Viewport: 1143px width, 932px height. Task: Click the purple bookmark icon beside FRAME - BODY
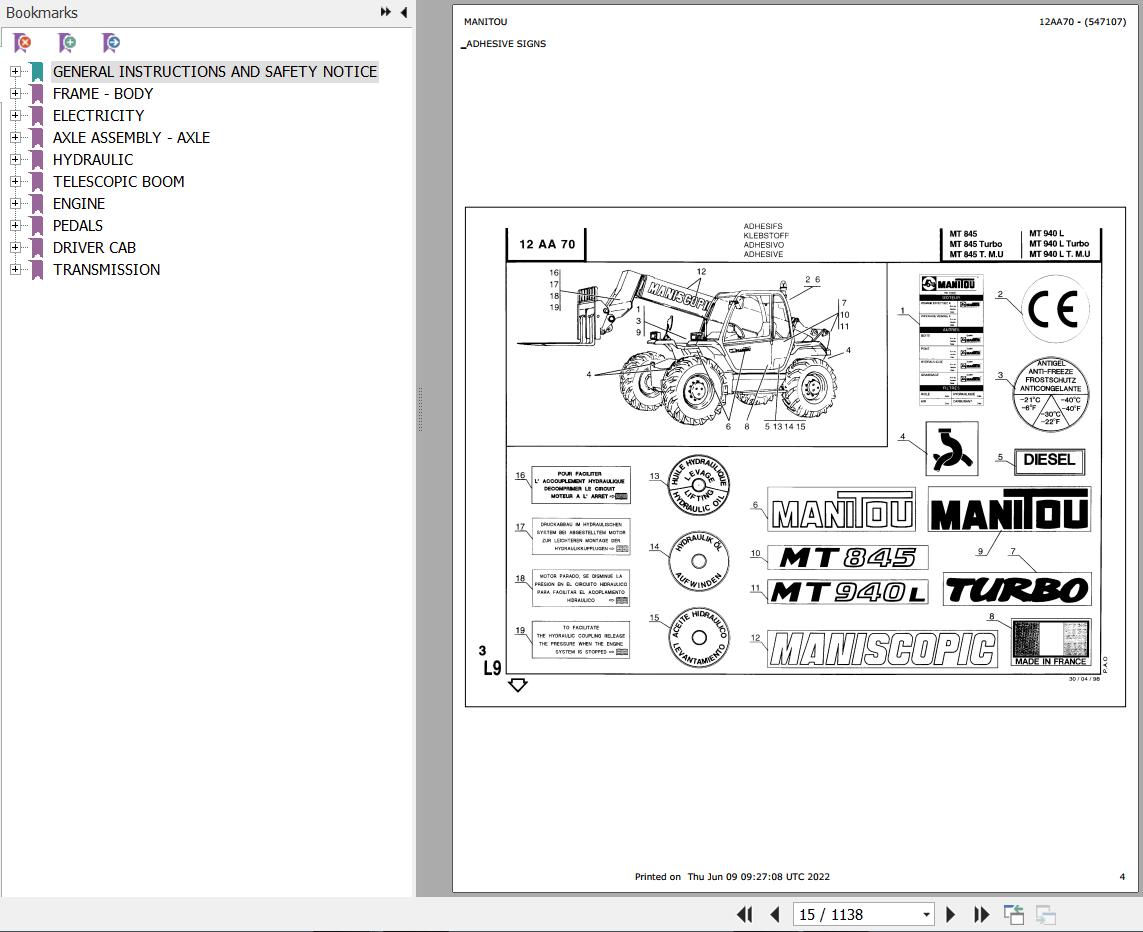tap(36, 93)
